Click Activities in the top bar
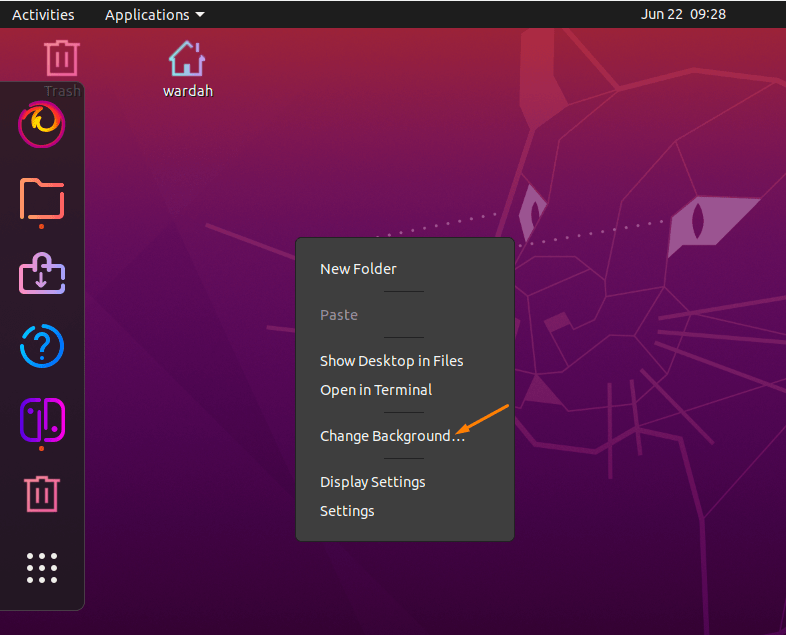Viewport: 786px width, 635px height. pos(43,15)
